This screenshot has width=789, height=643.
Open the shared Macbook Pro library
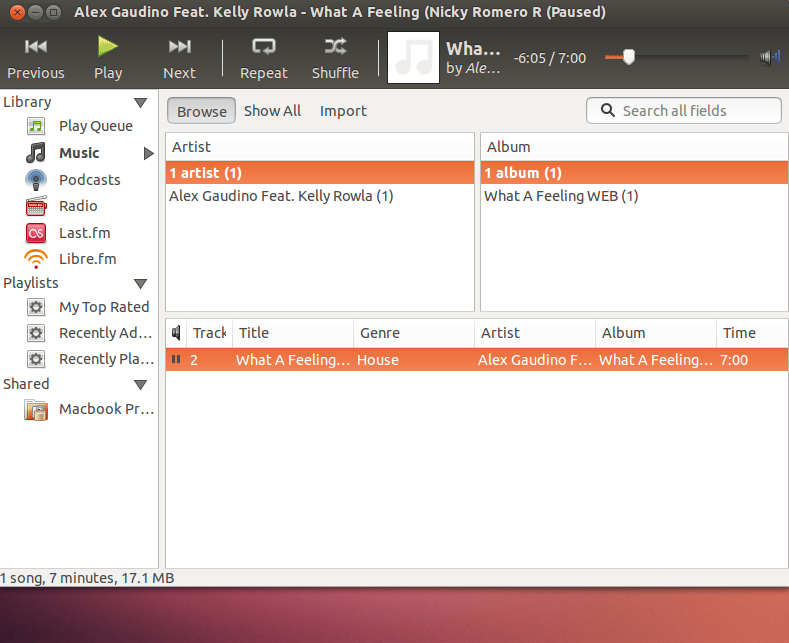[90, 409]
